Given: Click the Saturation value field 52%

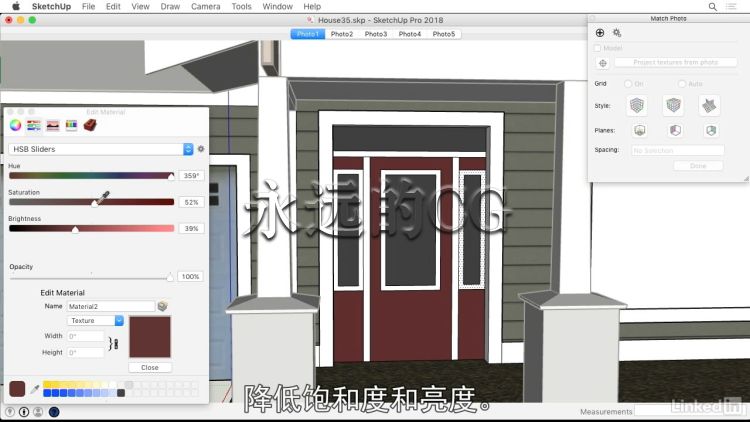Looking at the screenshot, I should click(x=191, y=202).
